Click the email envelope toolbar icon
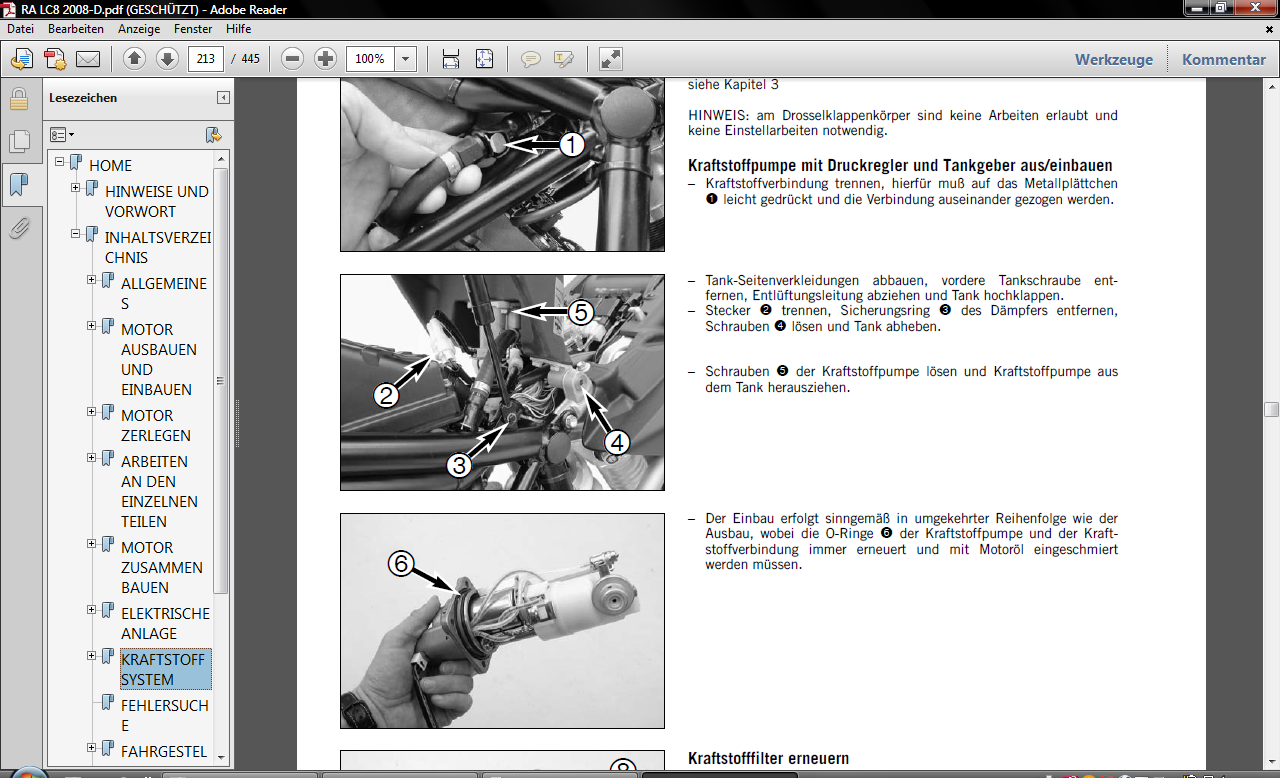 click(88, 59)
